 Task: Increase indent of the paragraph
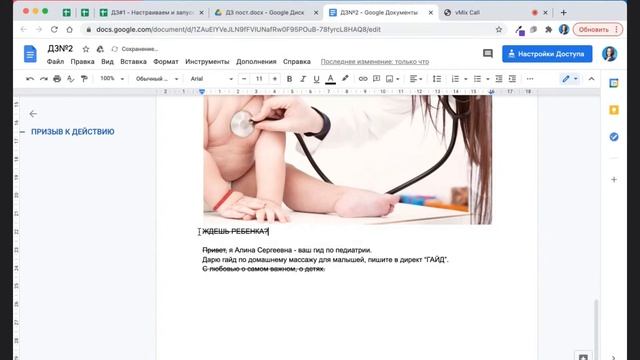click(512, 79)
